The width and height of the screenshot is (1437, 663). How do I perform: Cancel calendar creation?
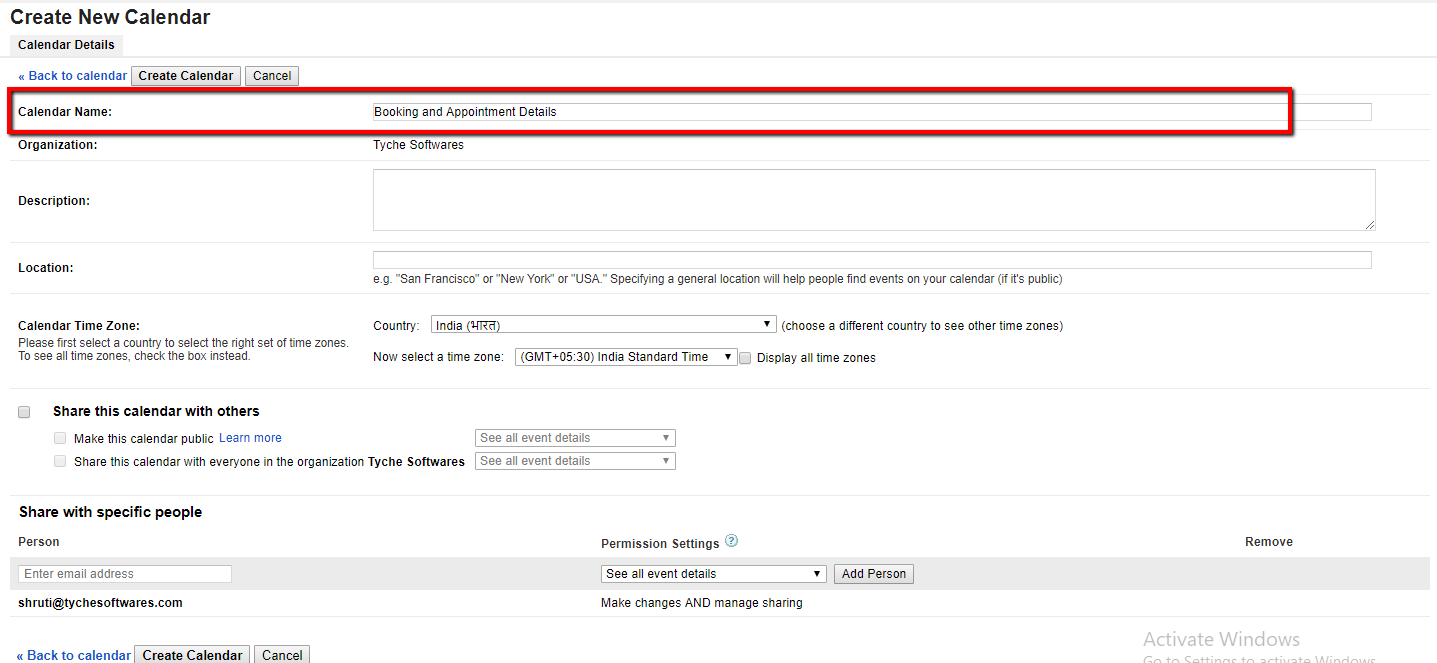click(x=271, y=75)
